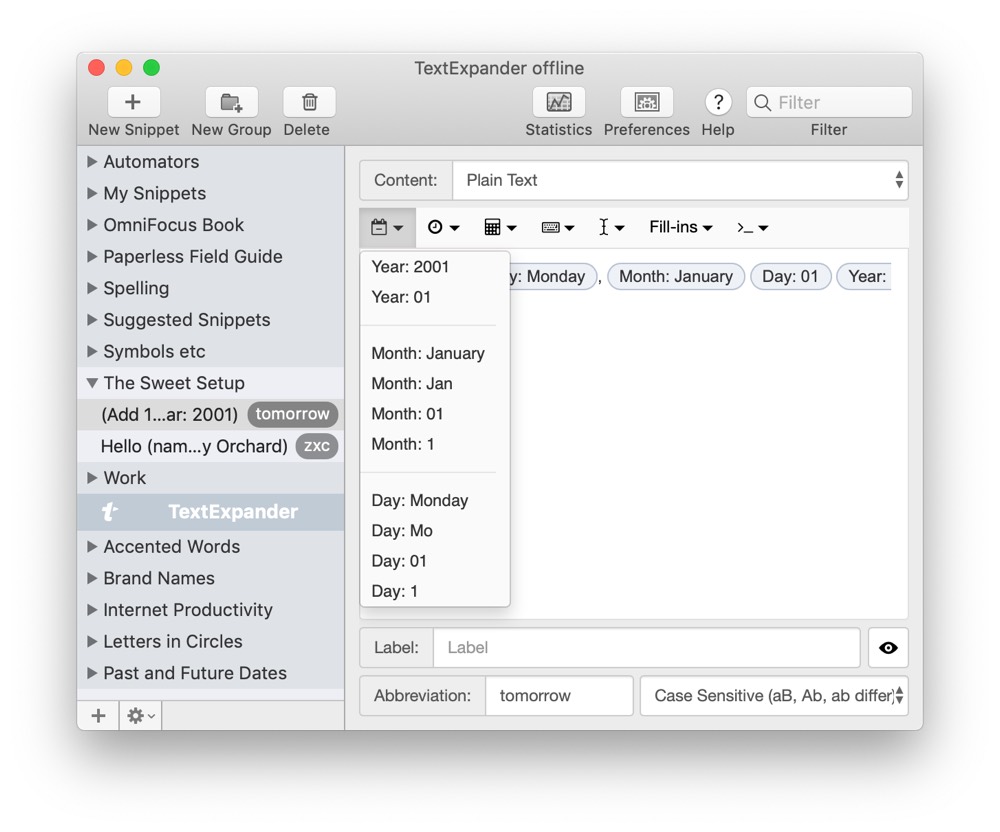Open the Preferences icon

click(x=647, y=102)
